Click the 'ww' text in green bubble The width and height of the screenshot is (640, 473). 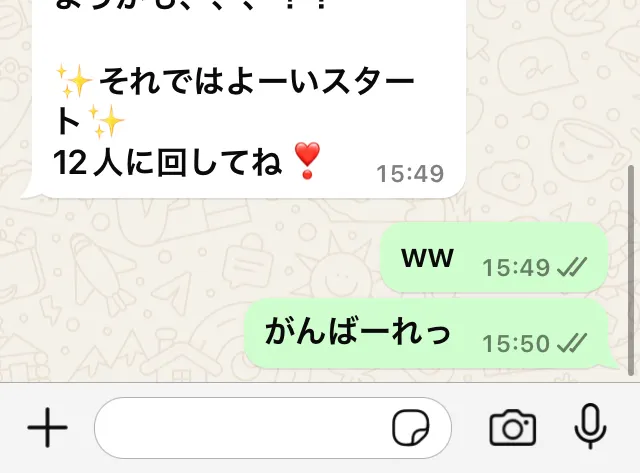coord(427,258)
